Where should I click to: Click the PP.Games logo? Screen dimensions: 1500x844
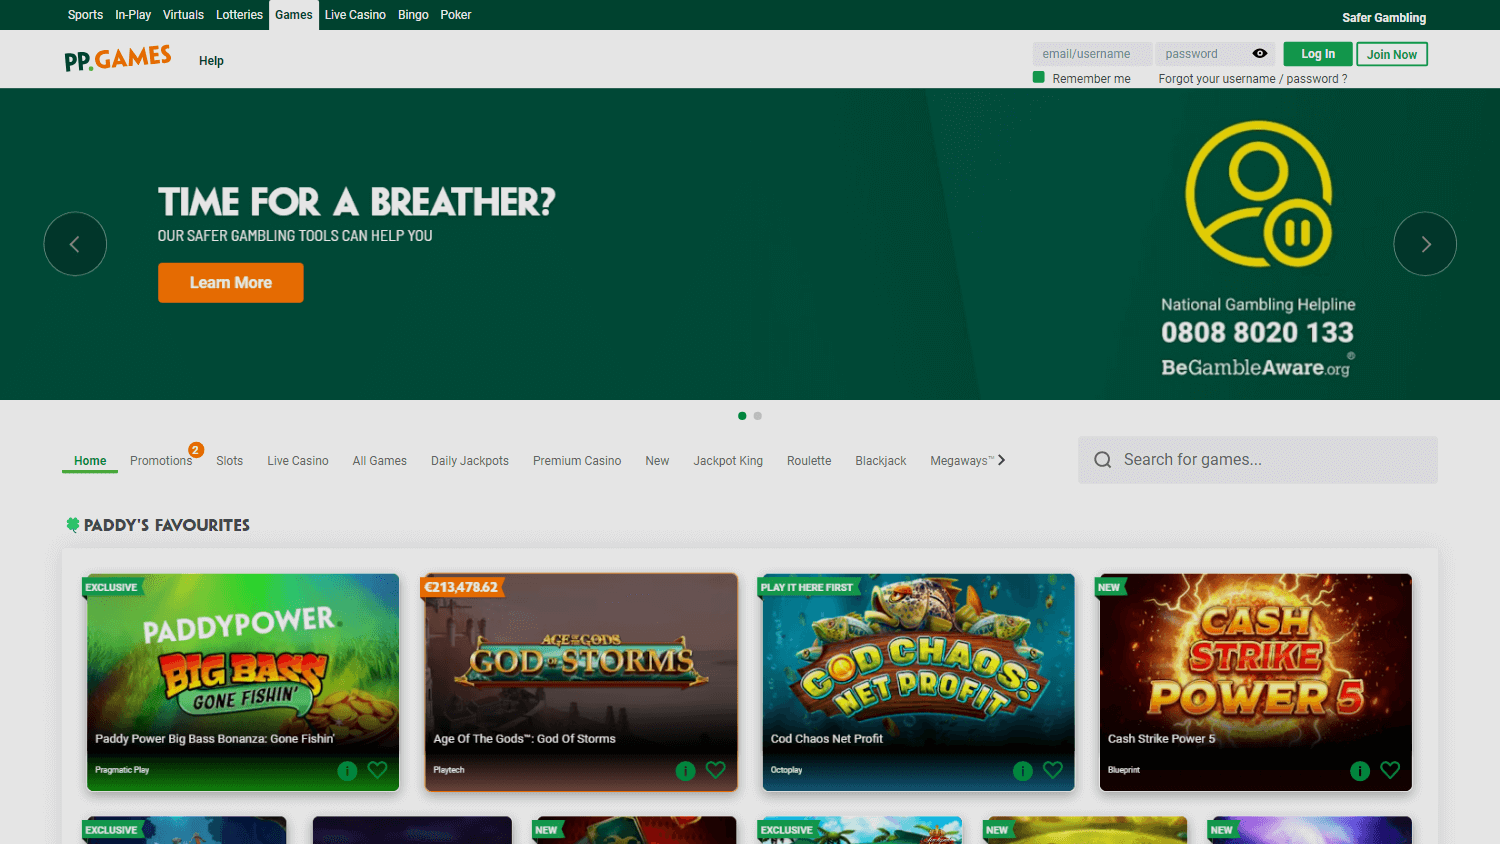click(x=118, y=59)
